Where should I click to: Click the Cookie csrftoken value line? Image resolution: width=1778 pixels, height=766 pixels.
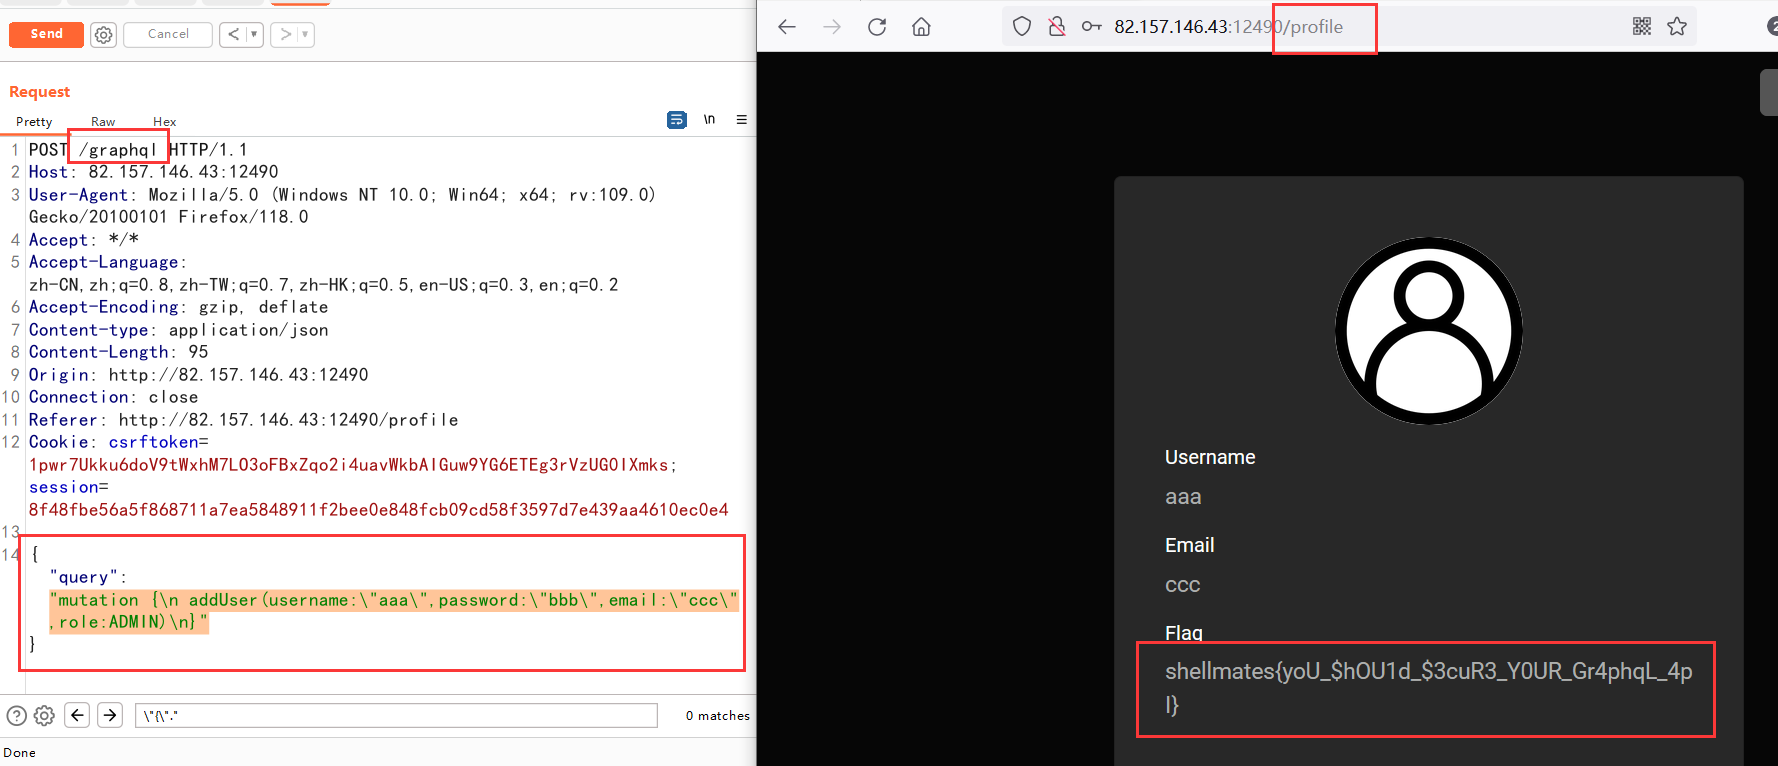coord(352,465)
